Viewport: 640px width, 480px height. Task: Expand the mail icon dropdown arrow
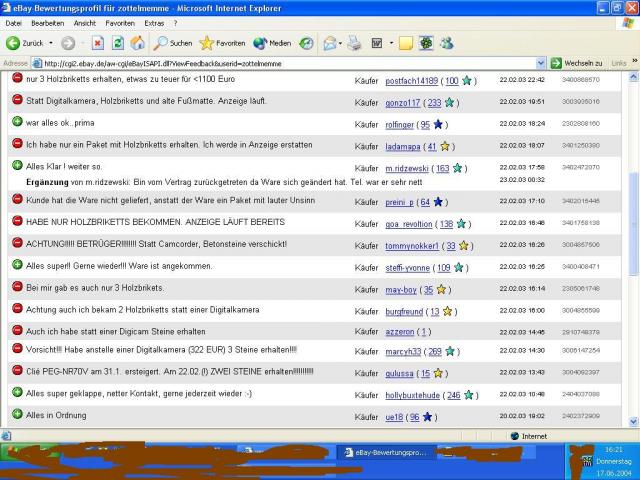pos(340,43)
